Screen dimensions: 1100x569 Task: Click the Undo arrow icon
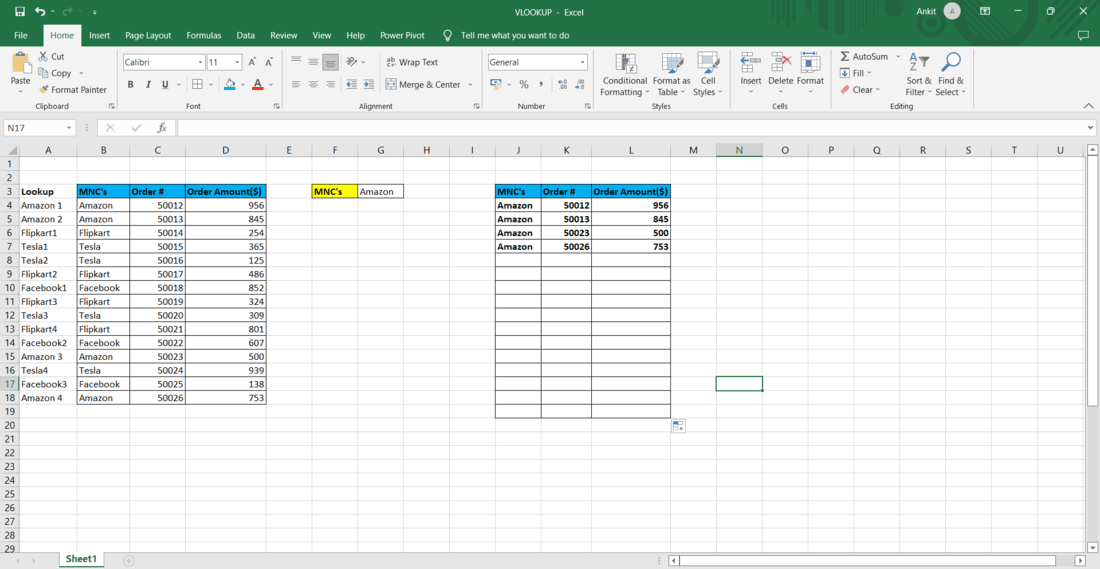40,12
